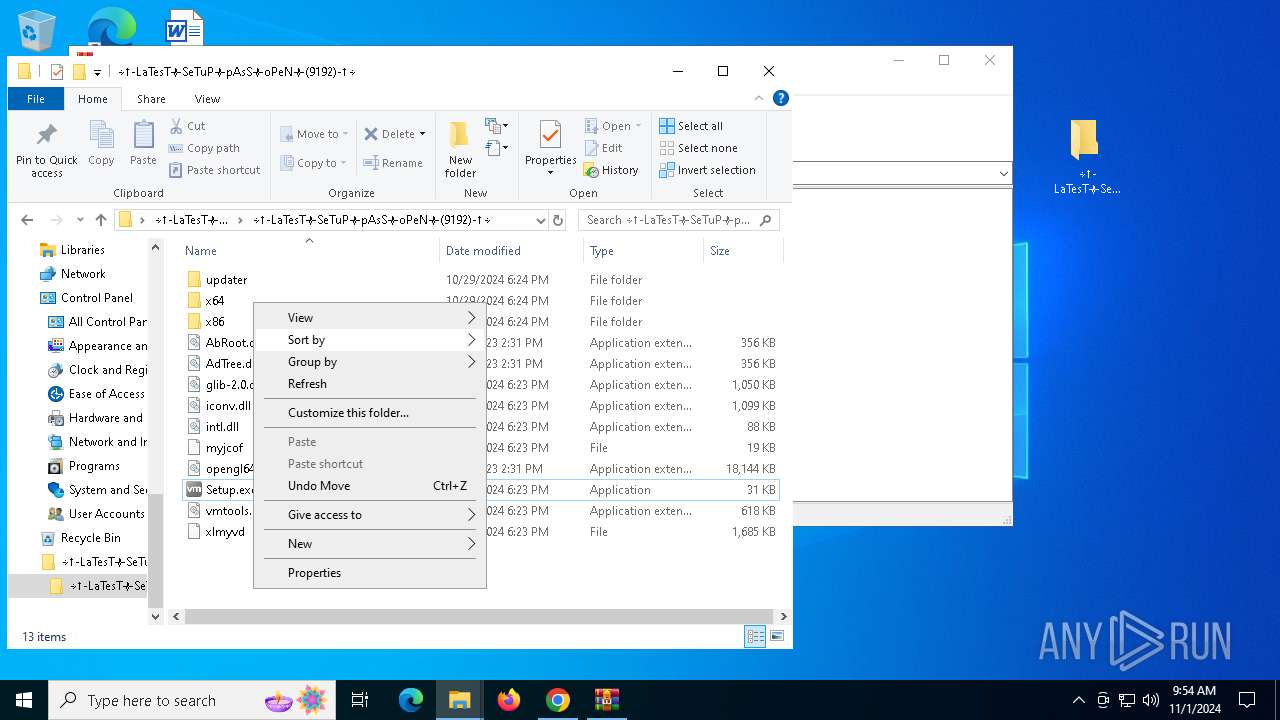This screenshot has height=720, width=1280.
Task: Click the Back navigation arrow
Action: [x=27, y=220]
